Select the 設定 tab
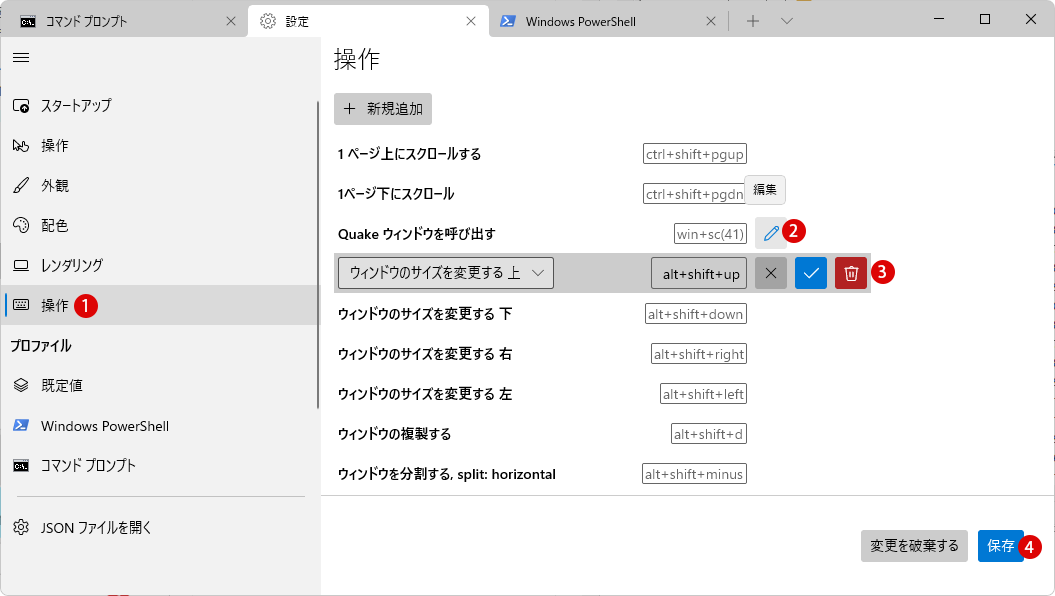1055x596 pixels. [x=368, y=22]
